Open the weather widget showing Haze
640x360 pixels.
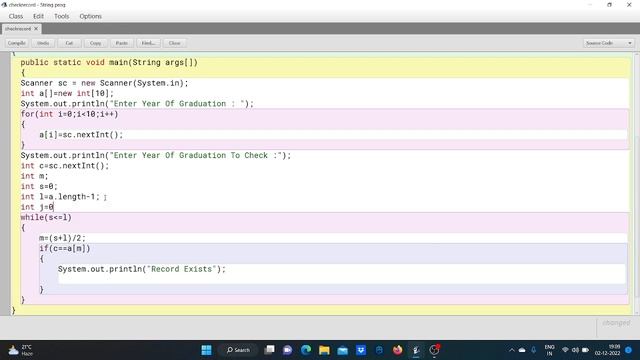(x=20, y=350)
